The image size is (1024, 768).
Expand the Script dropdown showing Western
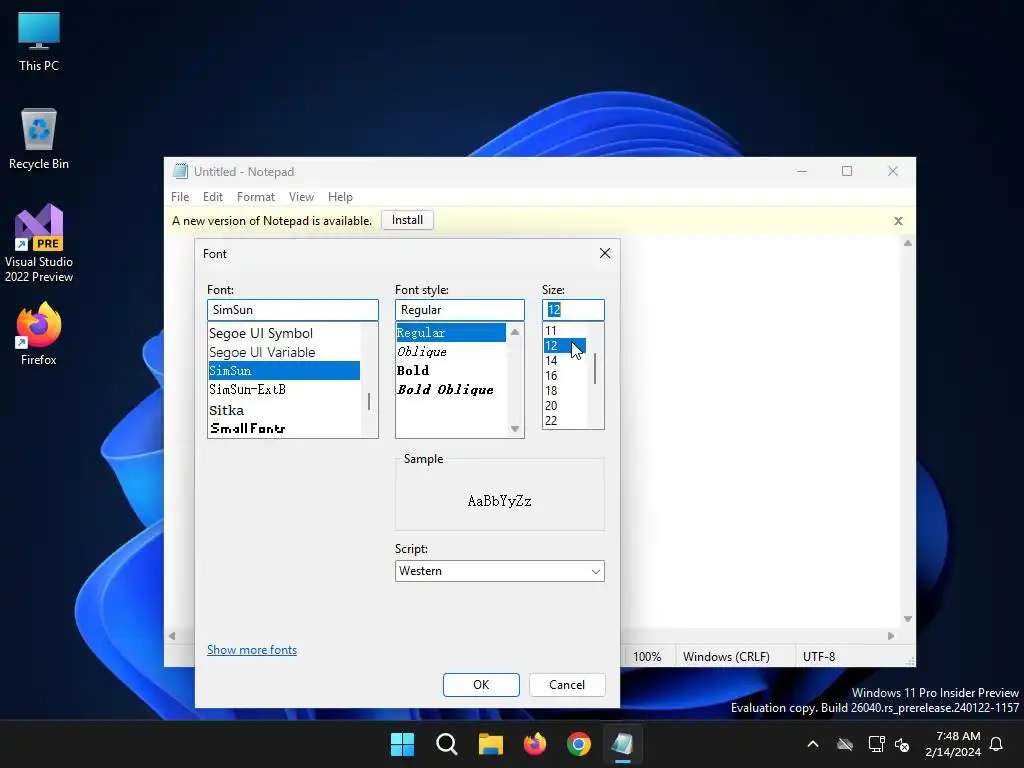pyautogui.click(x=500, y=571)
